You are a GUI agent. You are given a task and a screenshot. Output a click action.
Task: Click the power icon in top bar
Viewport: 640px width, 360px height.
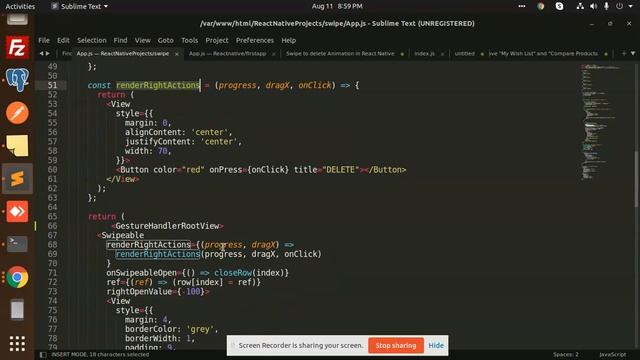(620, 6)
